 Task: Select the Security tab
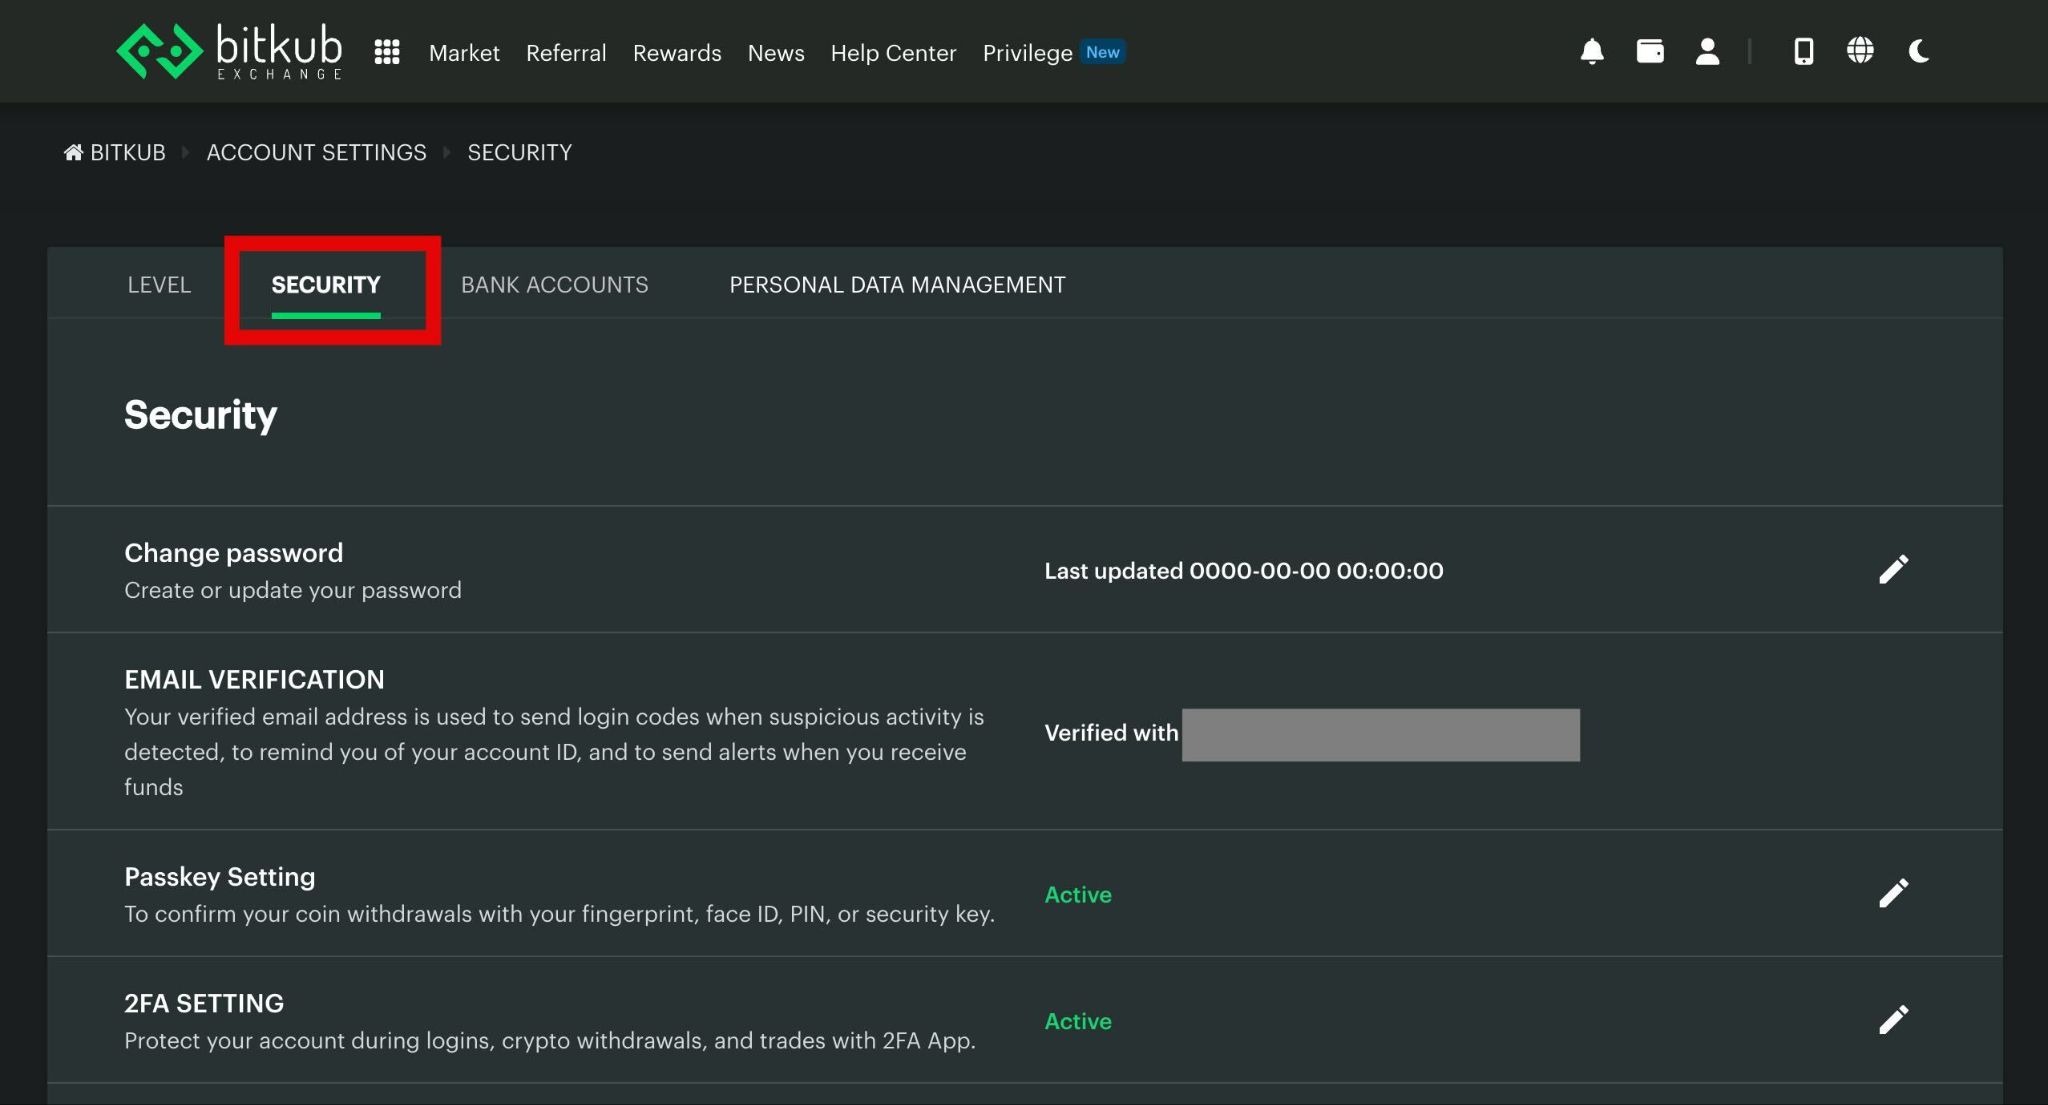point(326,285)
